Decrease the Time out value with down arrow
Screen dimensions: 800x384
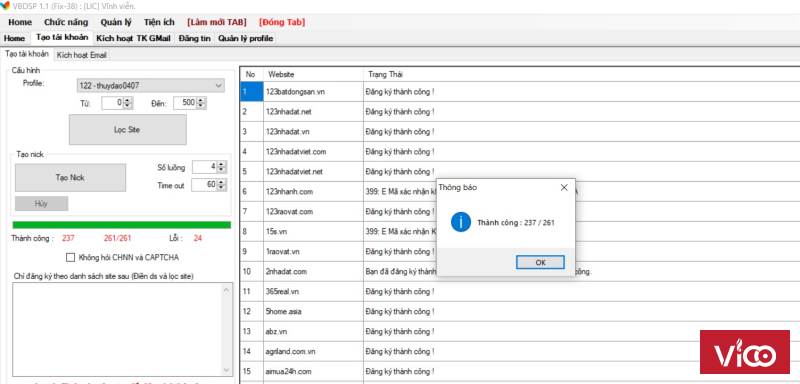[x=221, y=188]
